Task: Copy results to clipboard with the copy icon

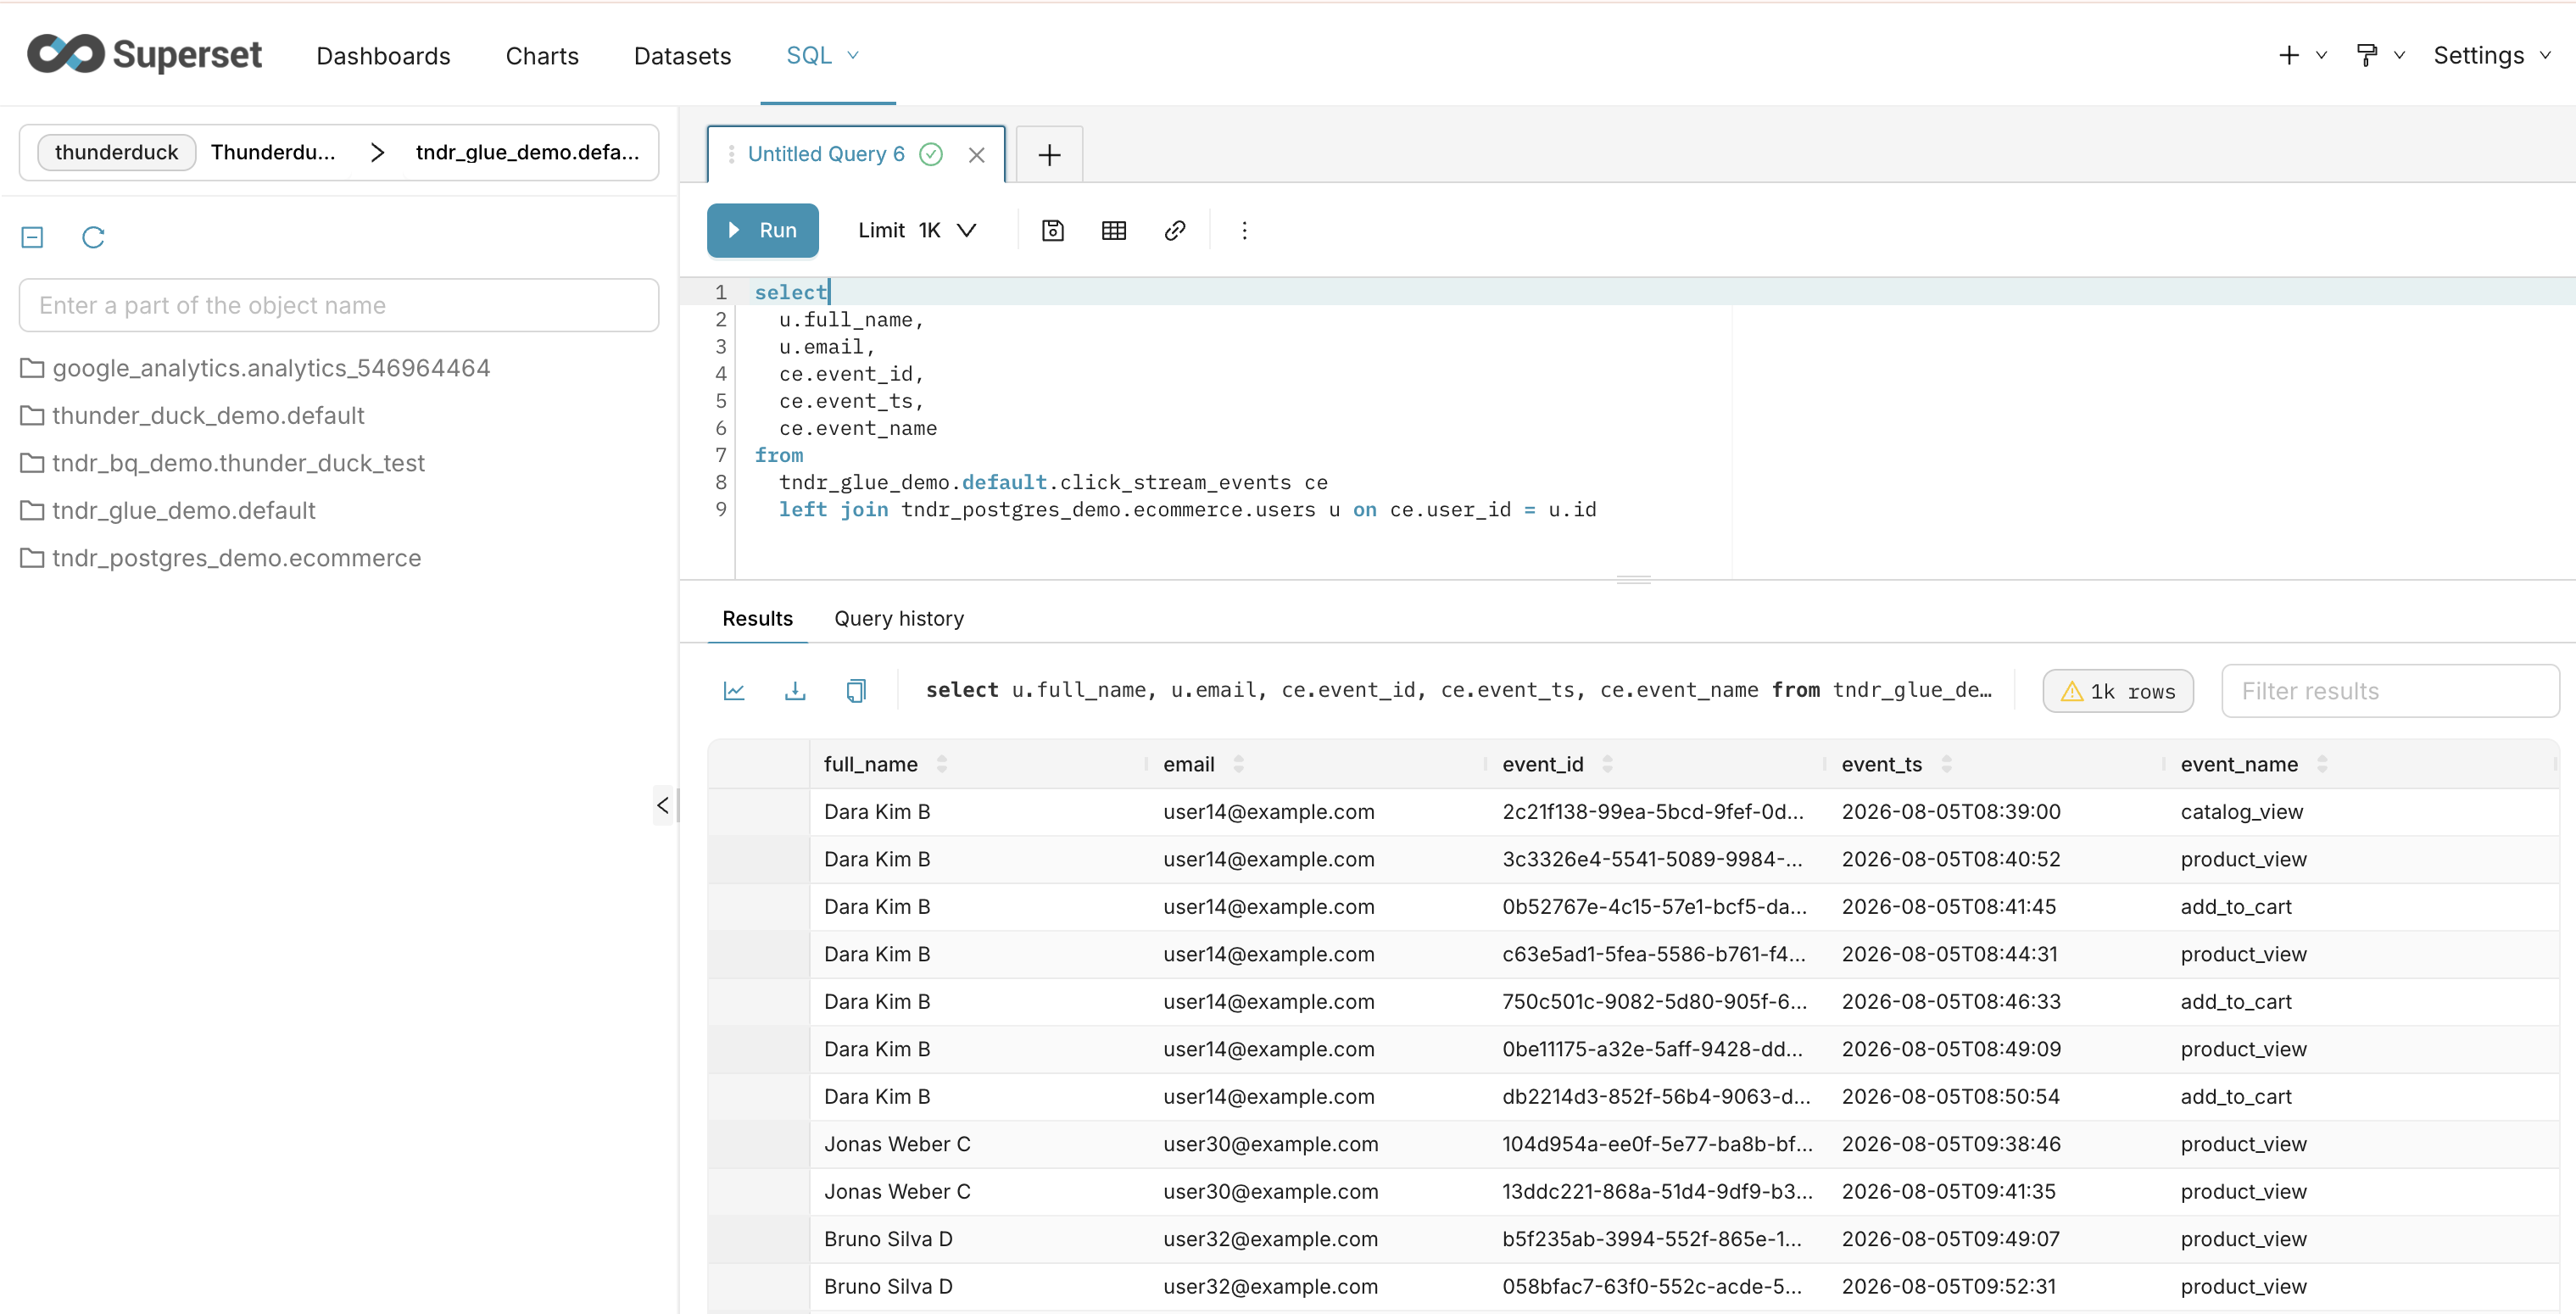Action: tap(856, 691)
